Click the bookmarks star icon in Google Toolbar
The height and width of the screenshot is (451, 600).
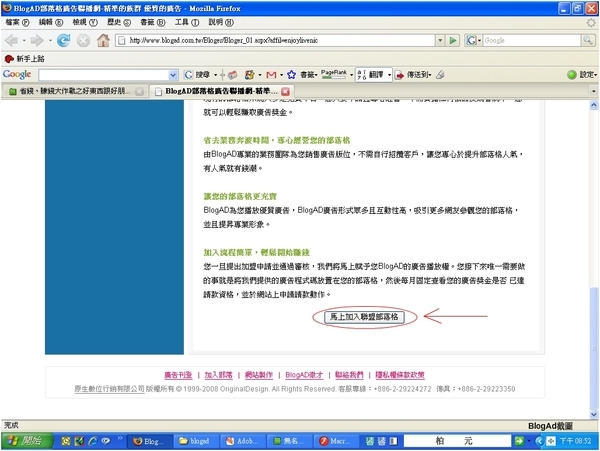click(x=292, y=75)
